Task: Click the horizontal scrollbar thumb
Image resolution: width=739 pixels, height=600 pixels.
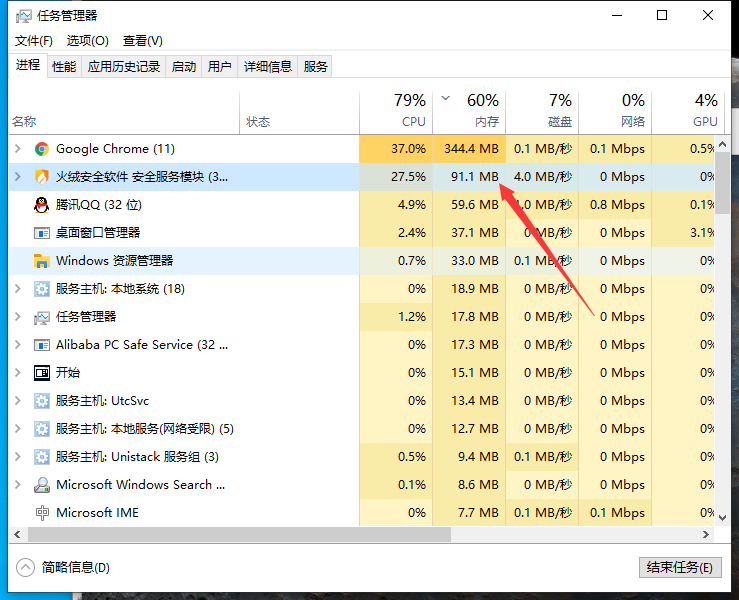Action: click(x=239, y=534)
